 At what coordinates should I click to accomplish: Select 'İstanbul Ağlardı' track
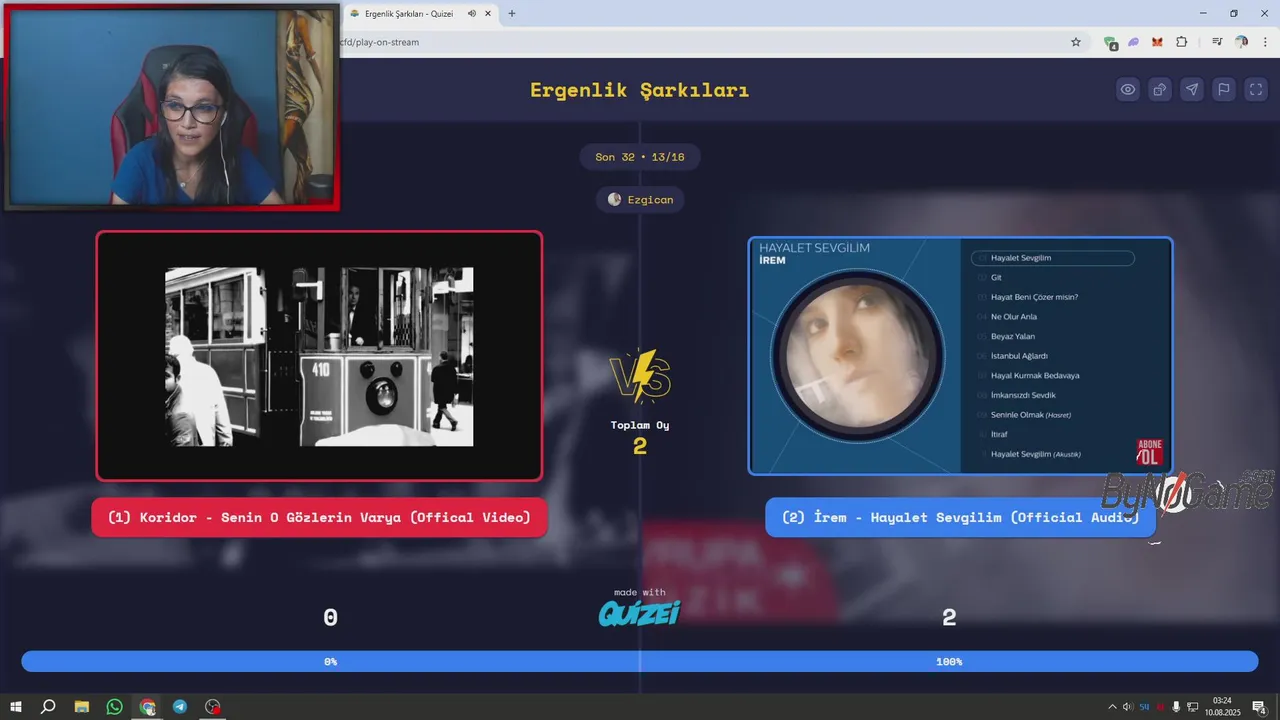(1019, 356)
